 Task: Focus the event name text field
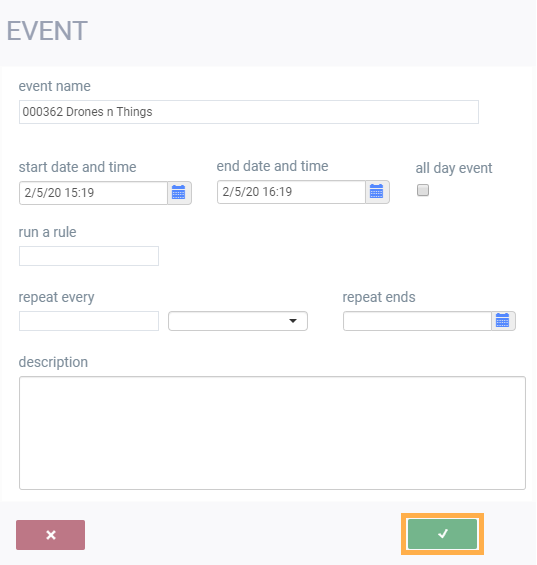pyautogui.click(x=249, y=112)
